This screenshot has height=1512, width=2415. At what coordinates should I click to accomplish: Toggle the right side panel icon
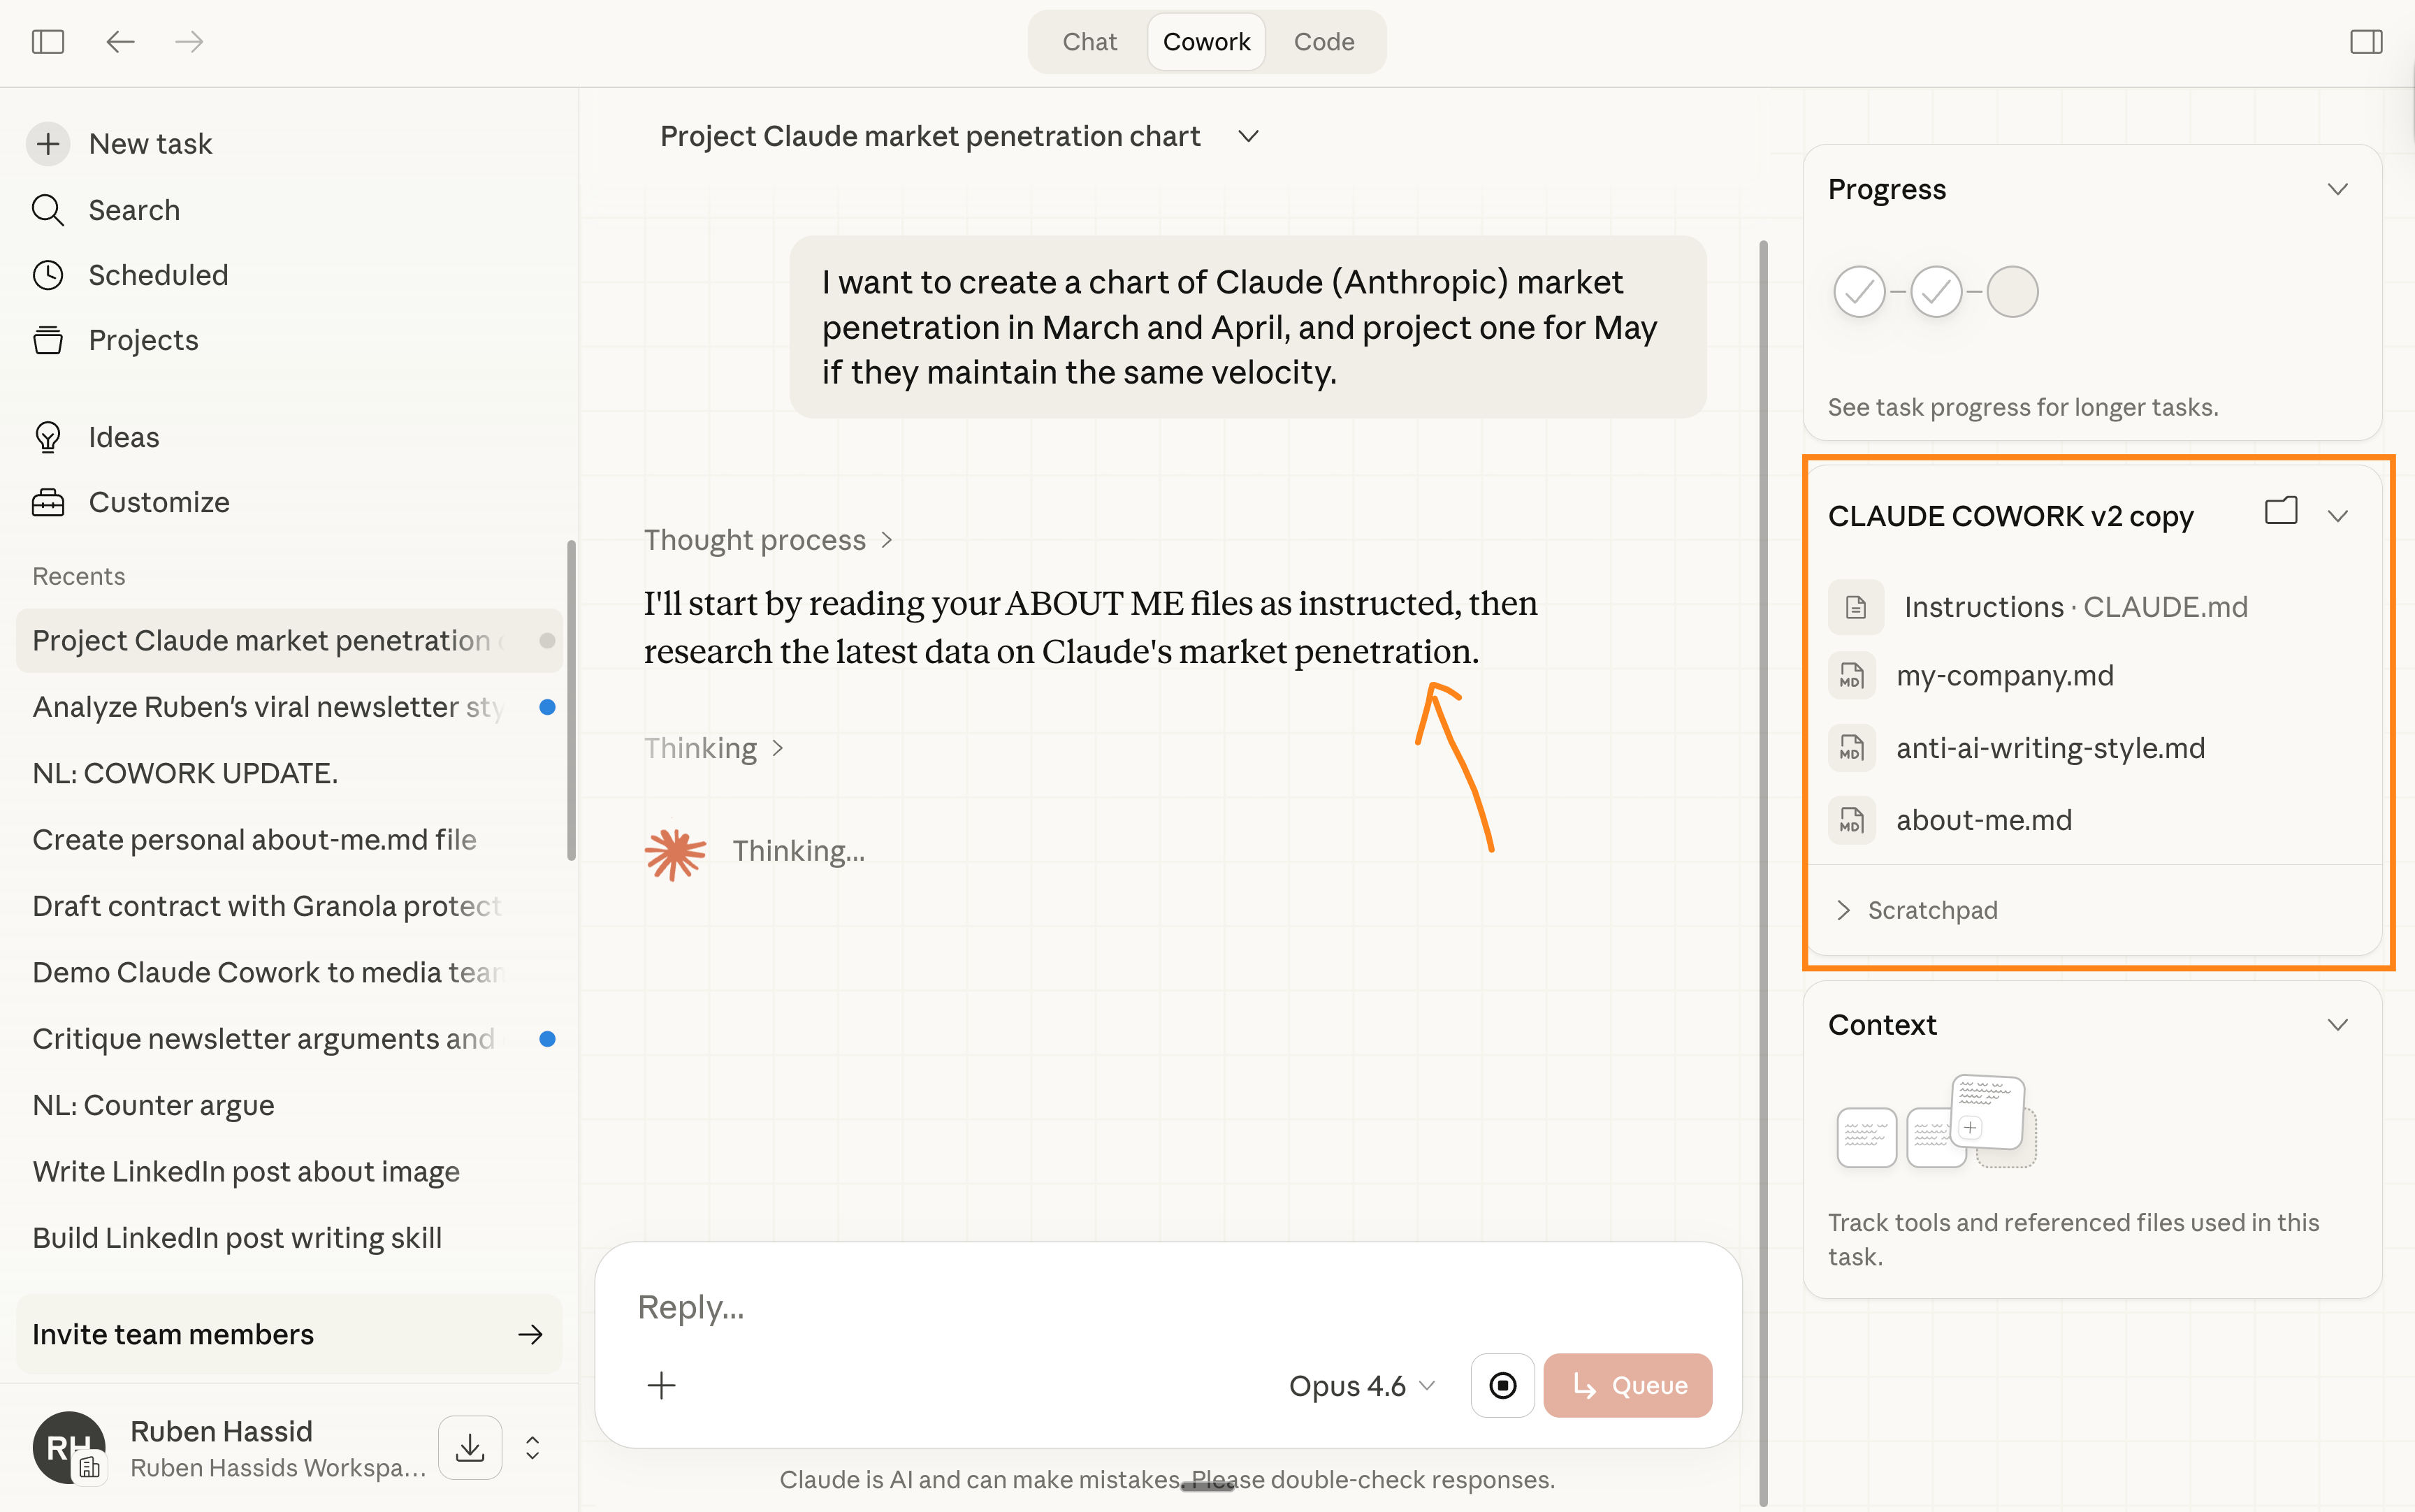(x=2366, y=42)
